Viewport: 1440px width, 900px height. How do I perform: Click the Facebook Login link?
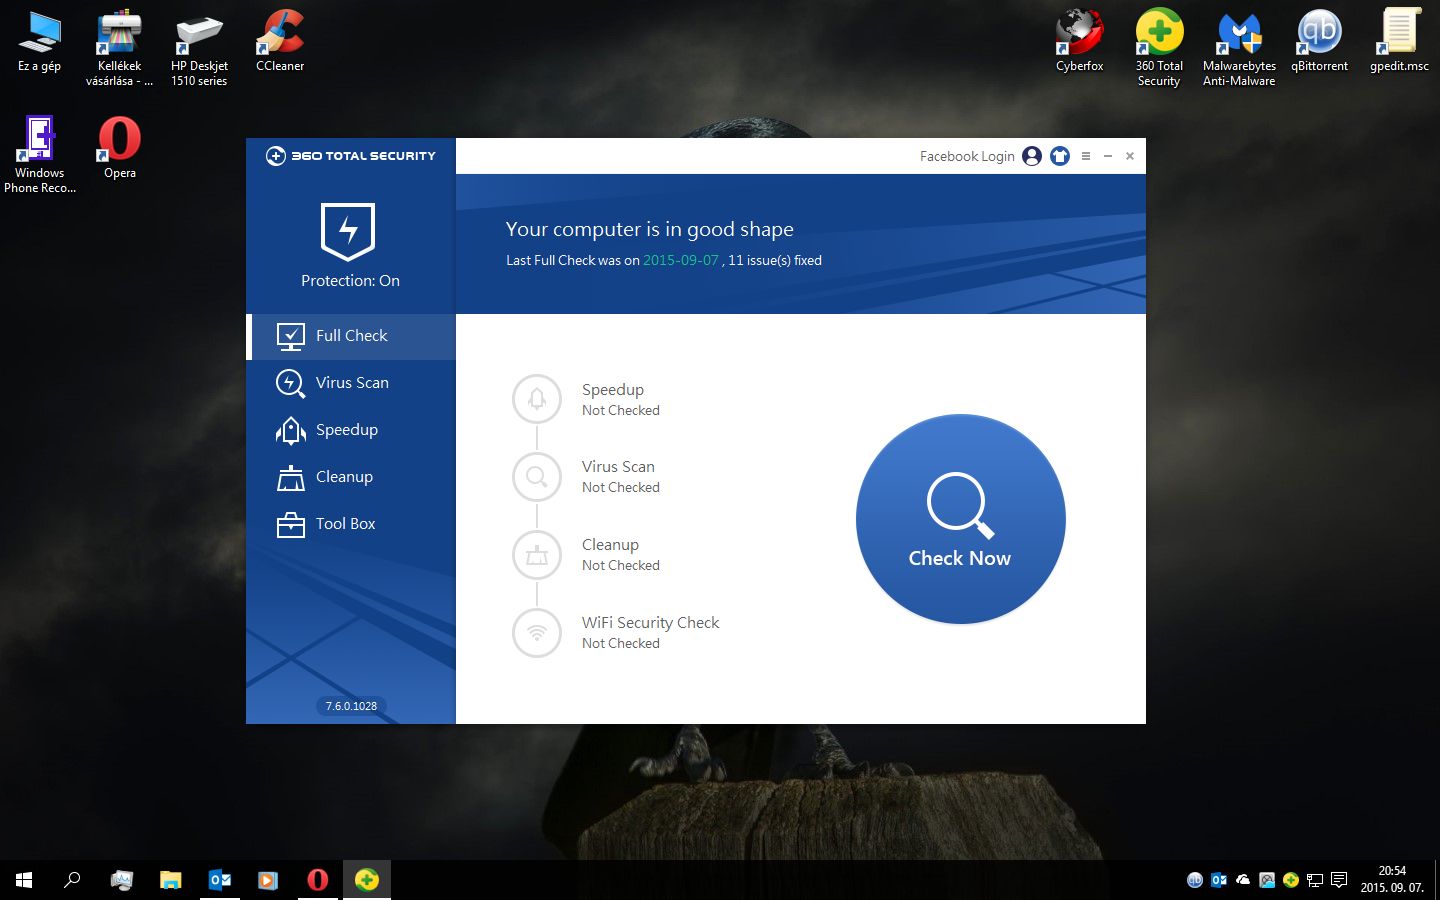(967, 156)
